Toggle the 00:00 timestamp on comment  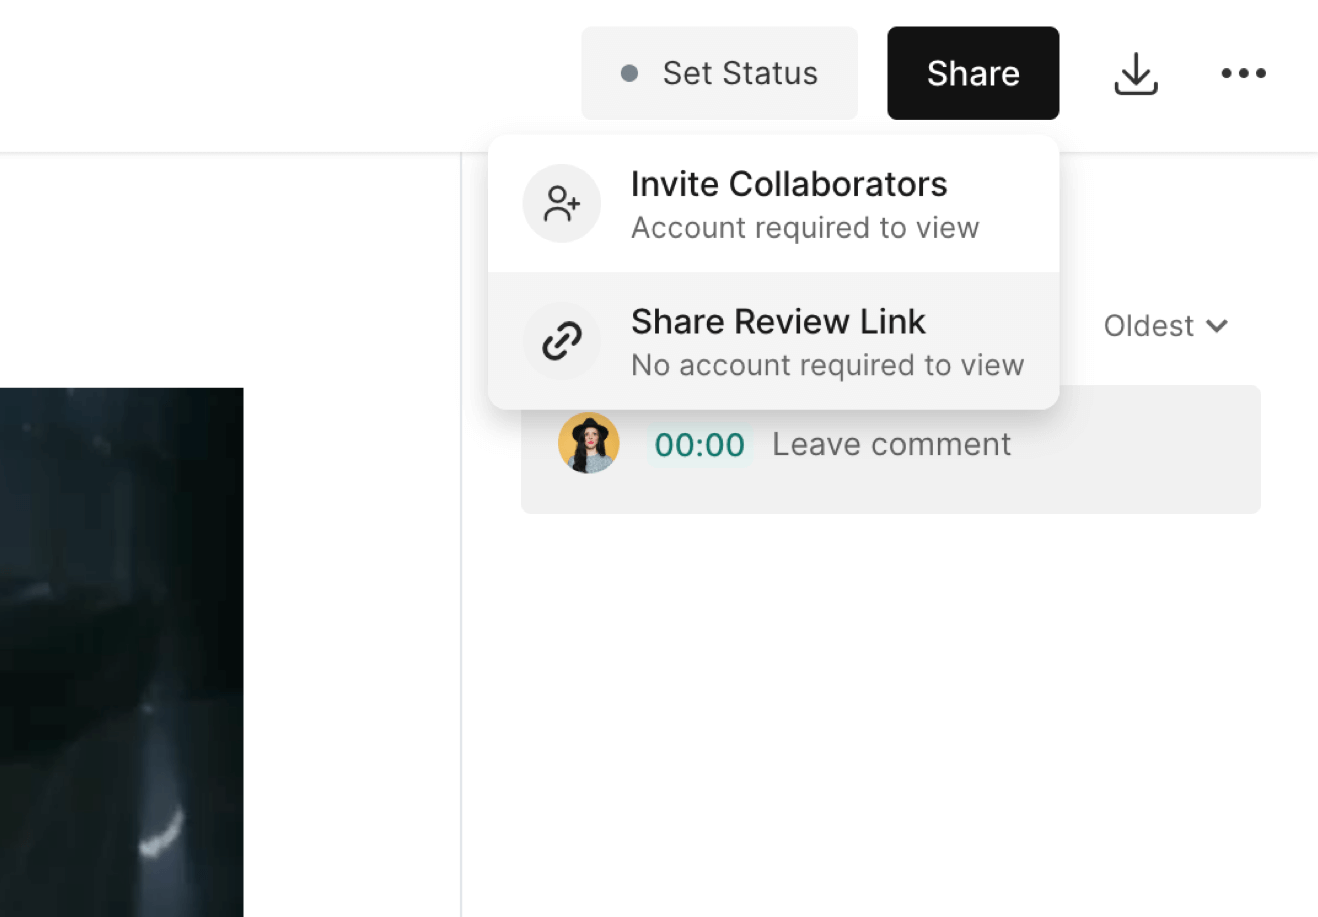(699, 445)
